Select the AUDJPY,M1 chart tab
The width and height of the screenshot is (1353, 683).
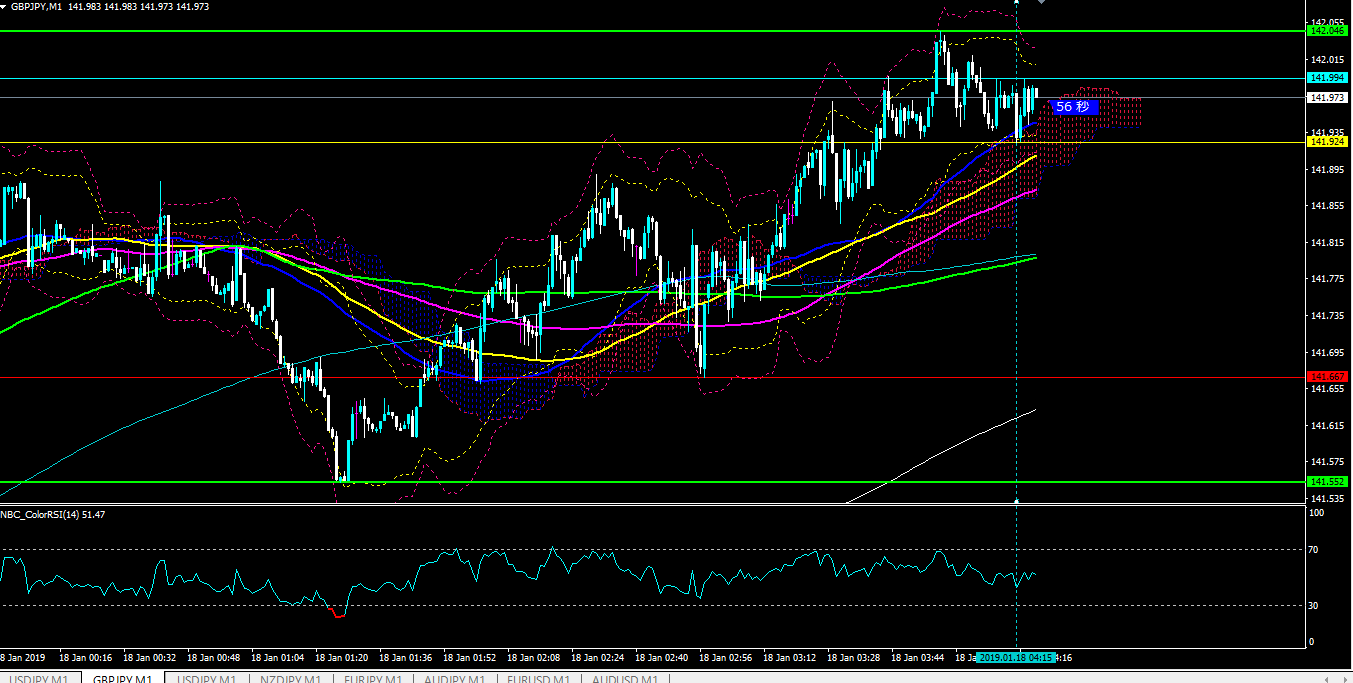[457, 678]
